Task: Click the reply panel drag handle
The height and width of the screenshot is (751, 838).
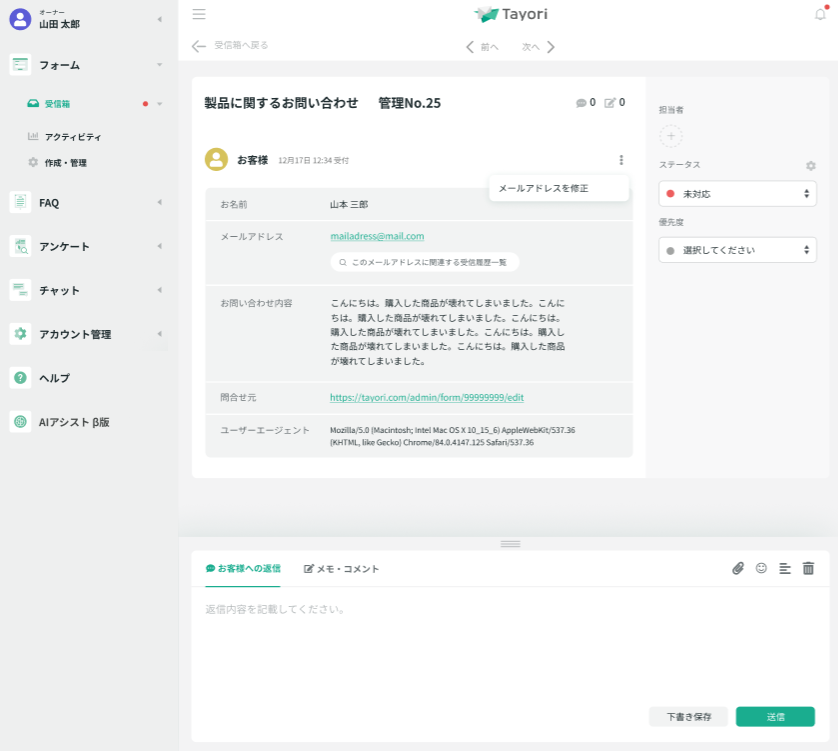Action: tap(510, 544)
